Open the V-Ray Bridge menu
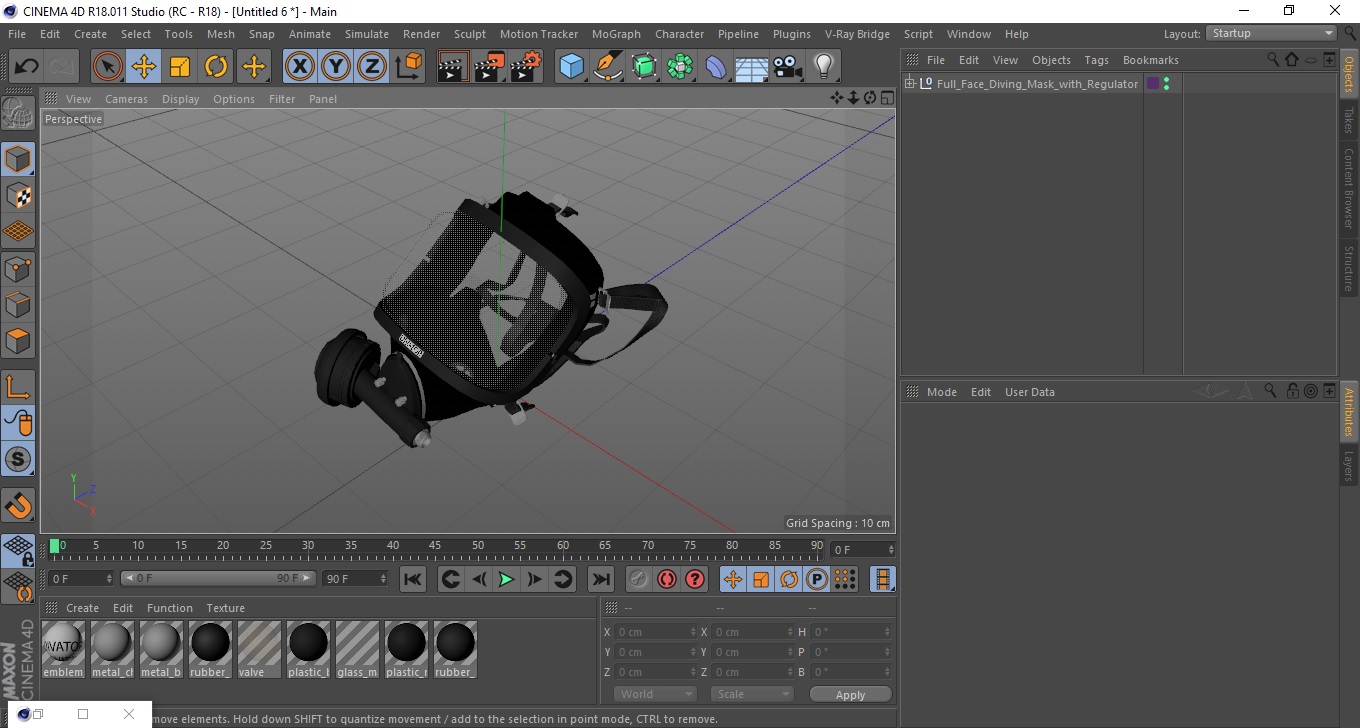Viewport: 1360px width, 728px height. 857,34
